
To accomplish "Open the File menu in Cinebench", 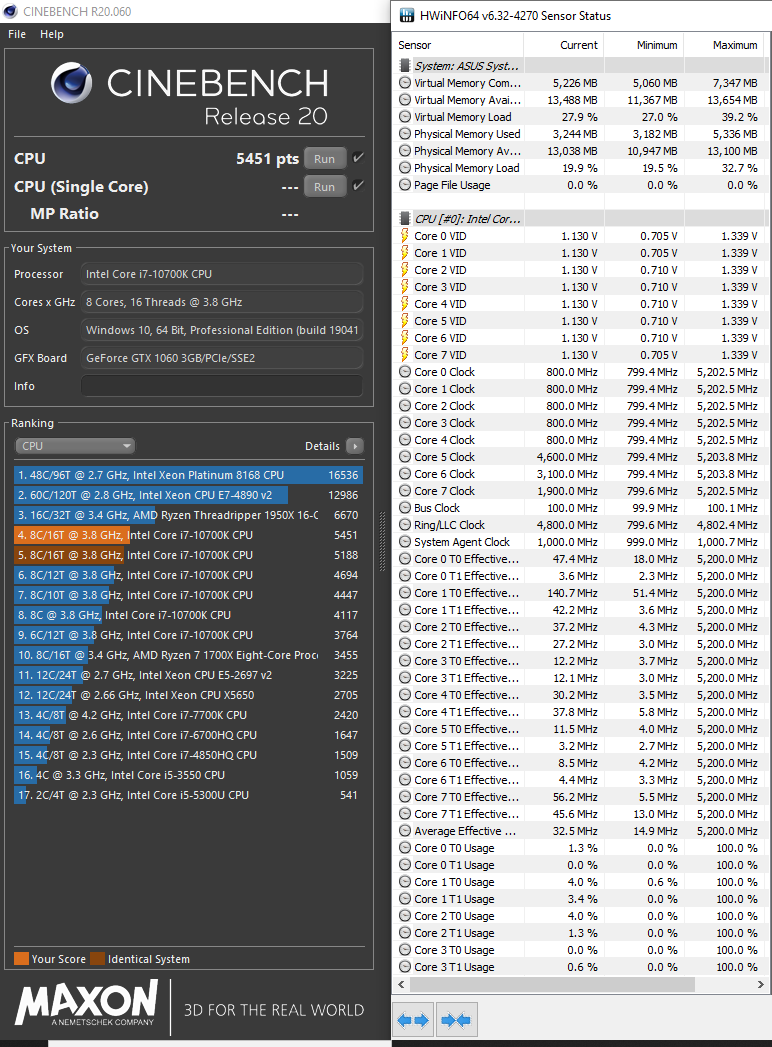I will pyautogui.click(x=17, y=34).
